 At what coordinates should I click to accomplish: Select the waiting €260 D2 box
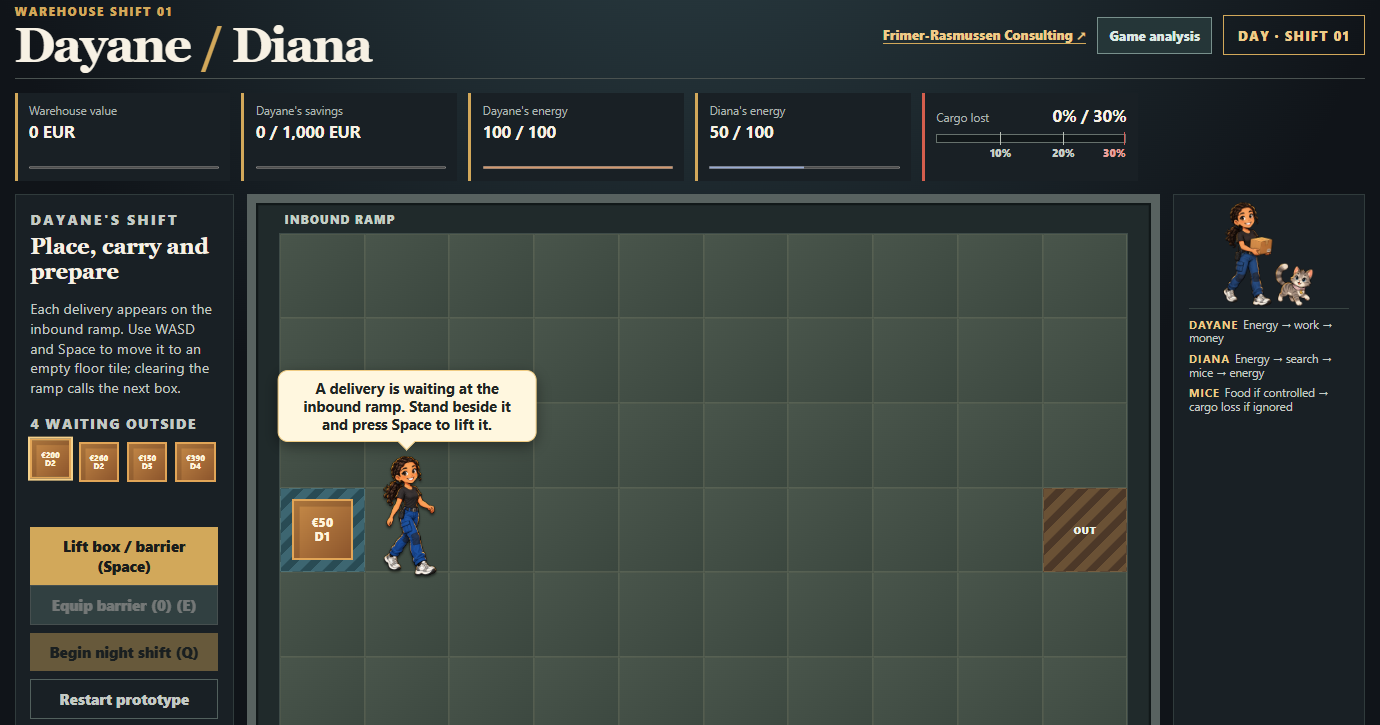tap(99, 462)
